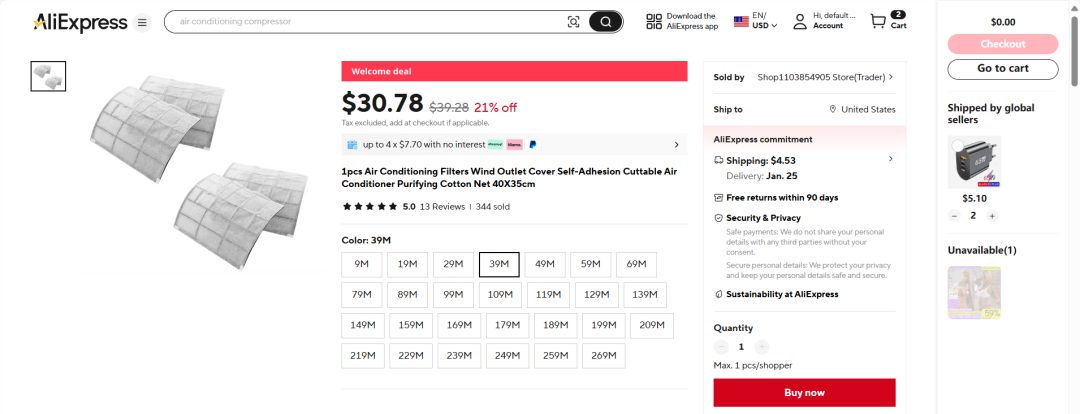Click the Buy now button

pos(804,393)
